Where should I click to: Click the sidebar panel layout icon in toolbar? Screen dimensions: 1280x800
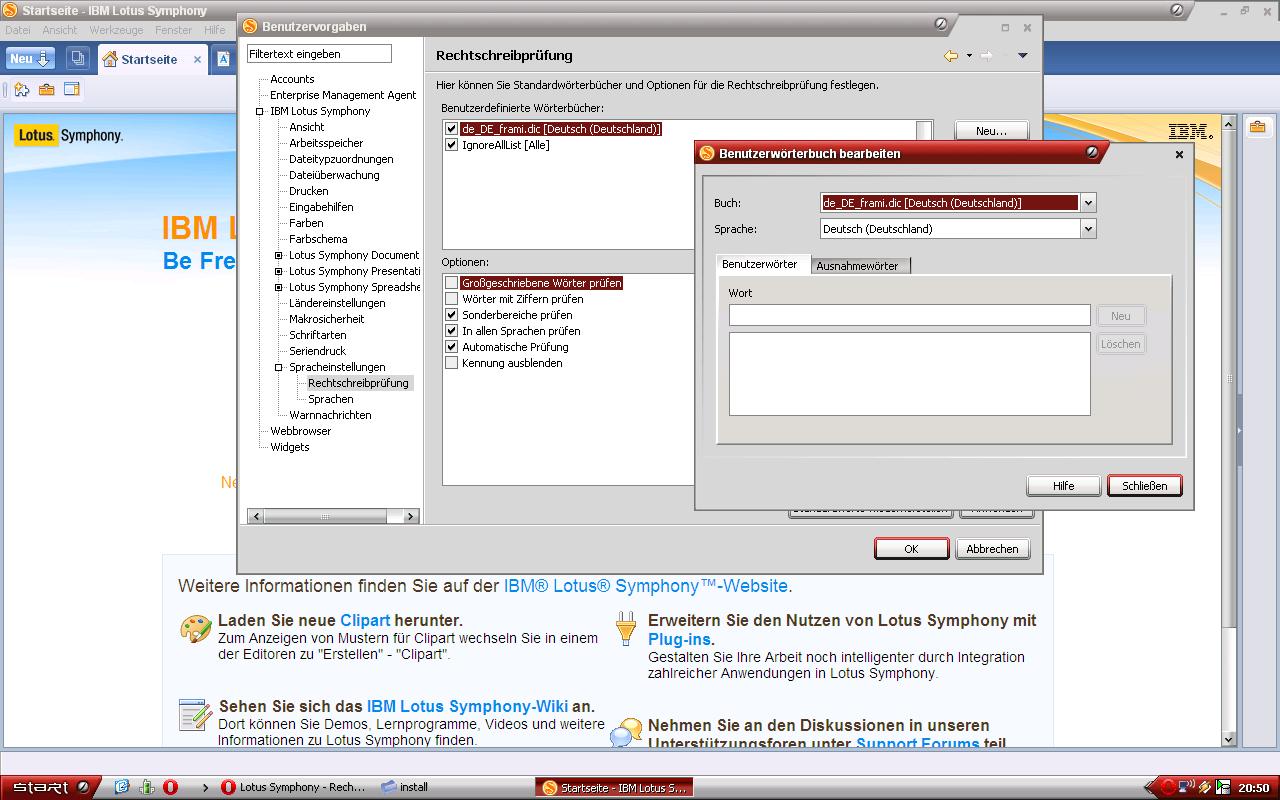[71, 89]
